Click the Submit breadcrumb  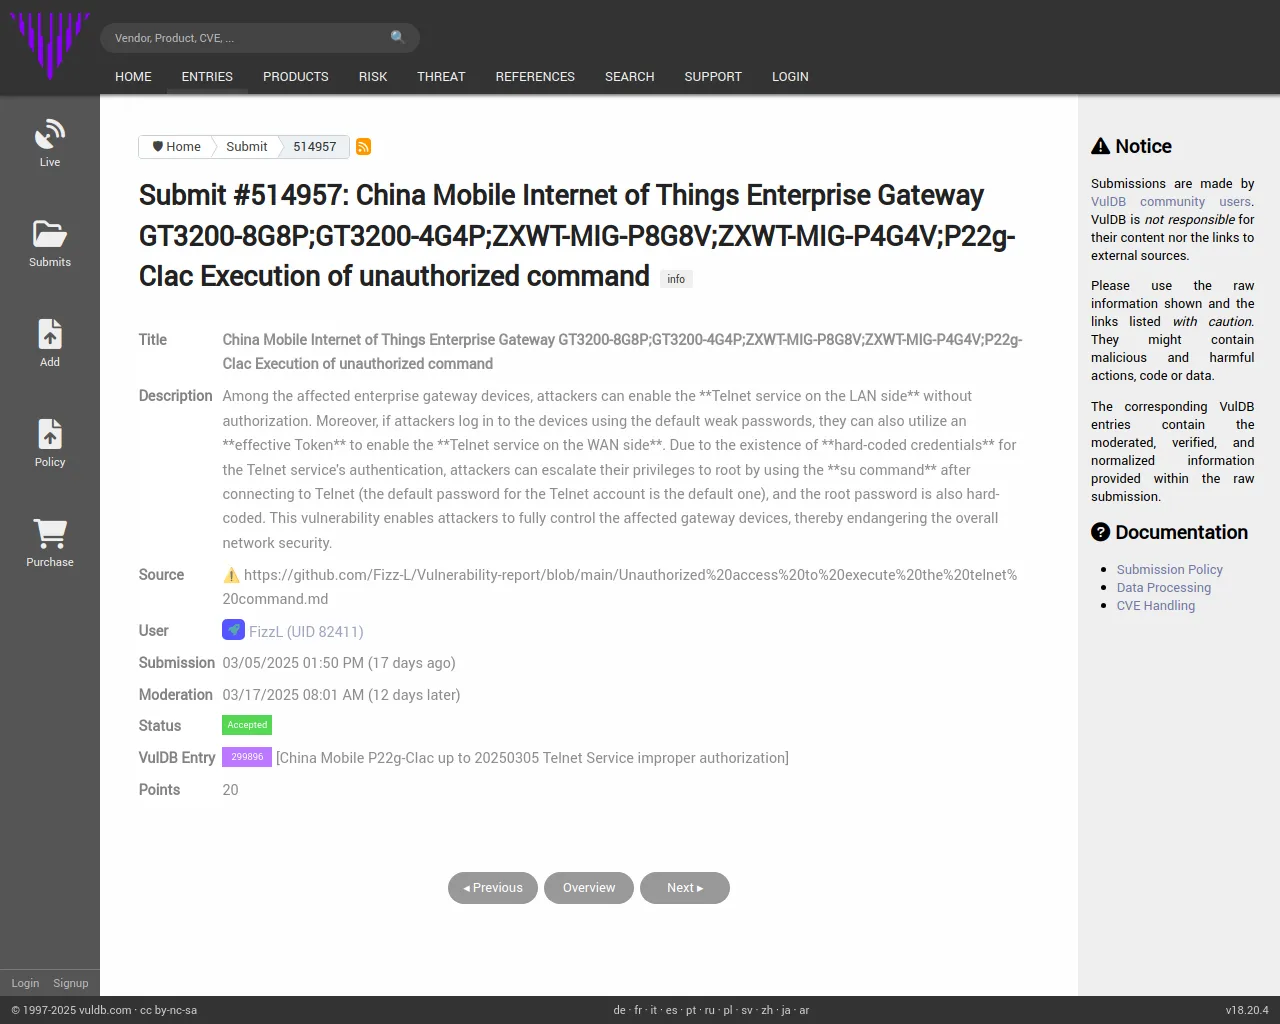(246, 146)
